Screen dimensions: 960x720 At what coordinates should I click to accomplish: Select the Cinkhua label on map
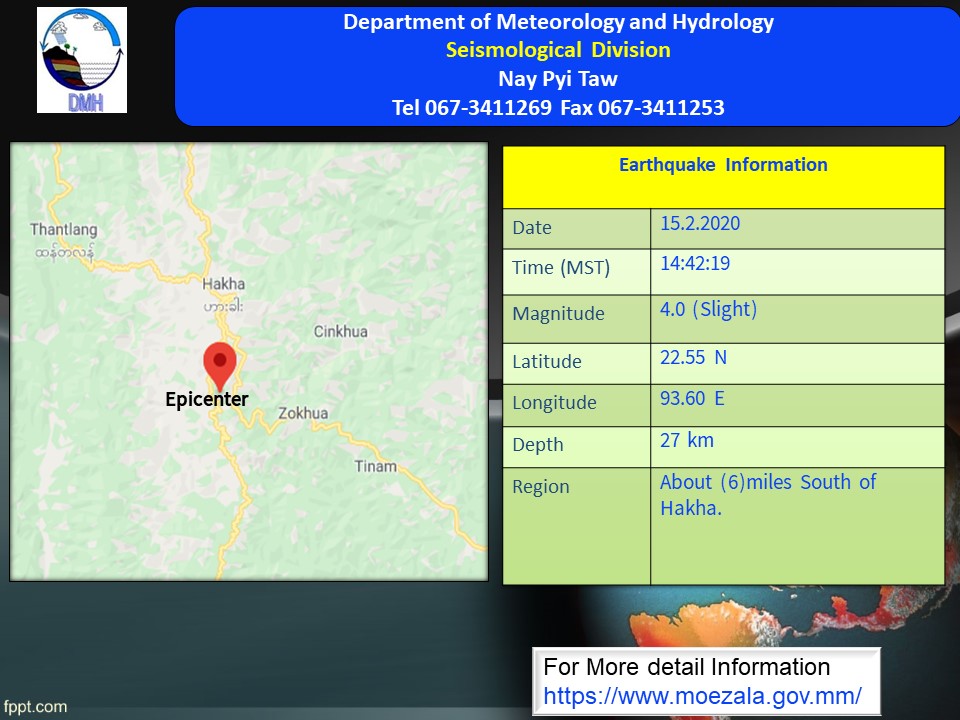[340, 331]
